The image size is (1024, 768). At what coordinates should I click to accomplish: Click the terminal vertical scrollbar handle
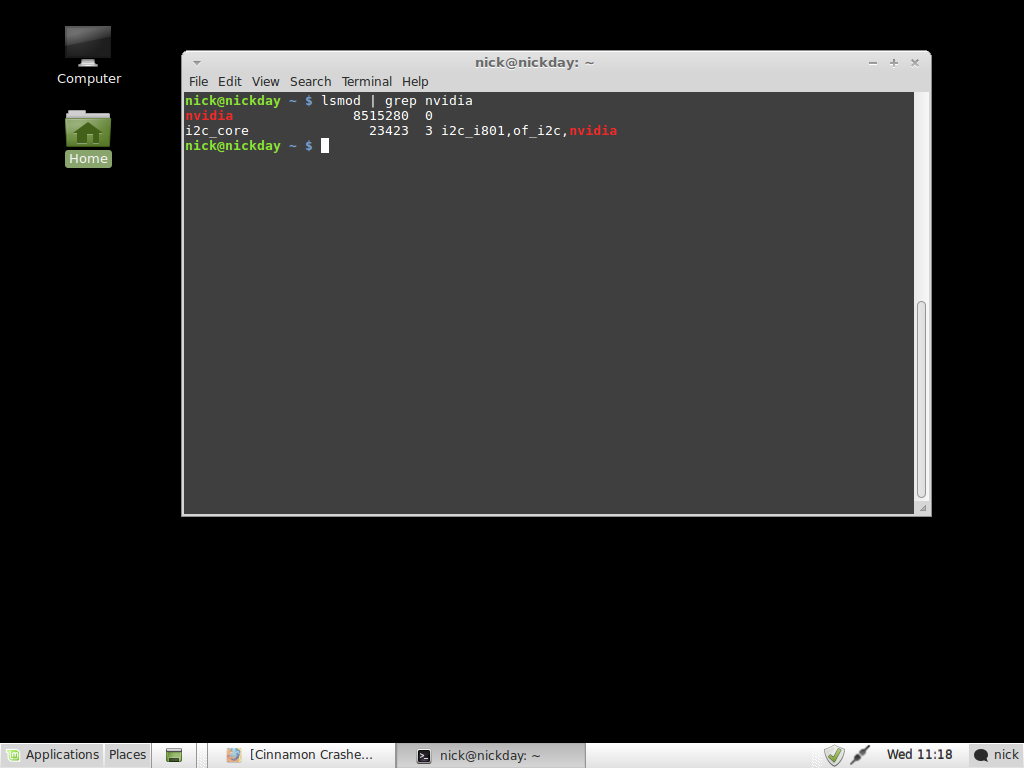coord(921,399)
